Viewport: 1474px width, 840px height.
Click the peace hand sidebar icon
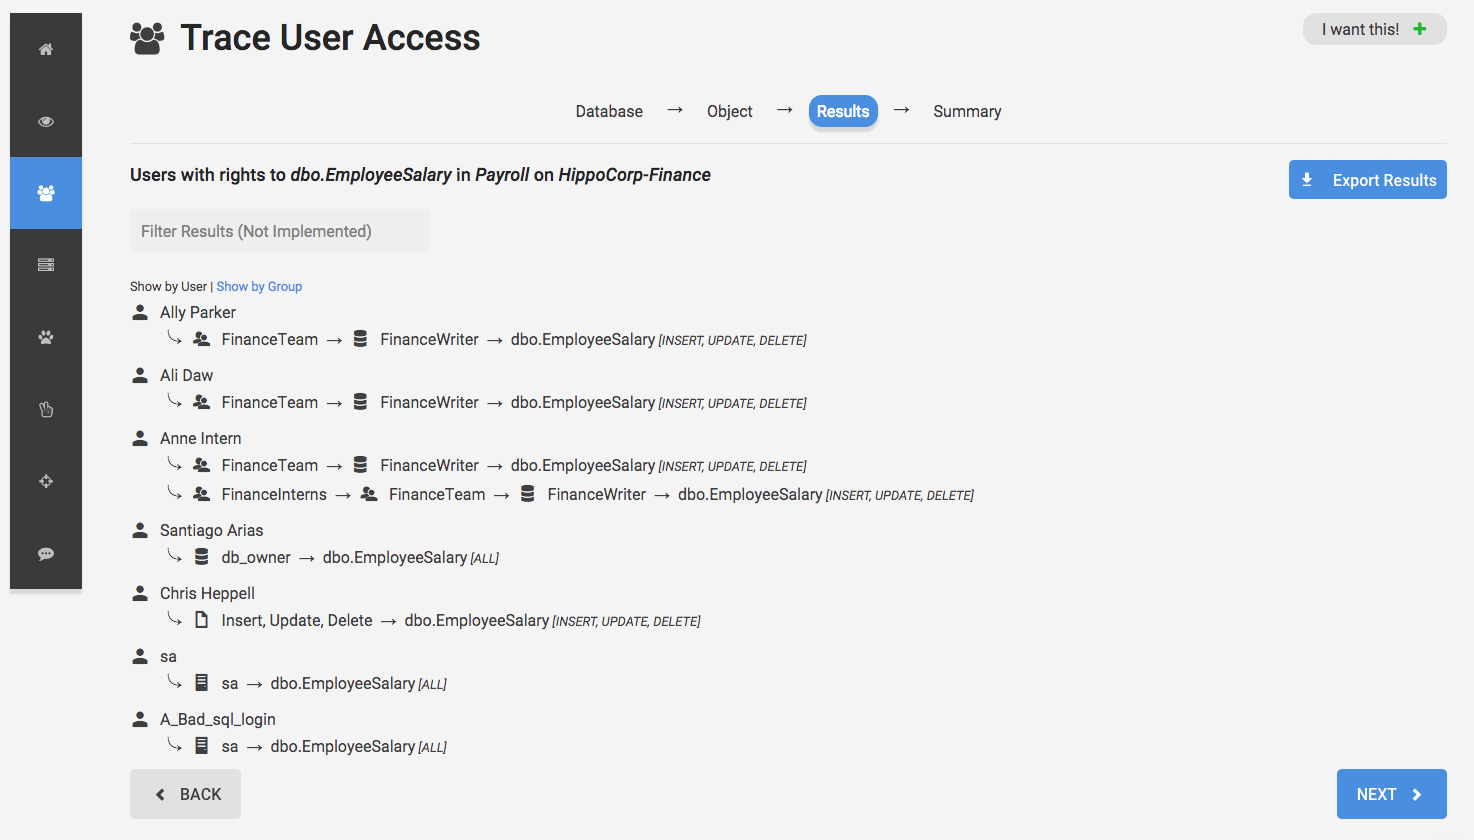(x=46, y=409)
